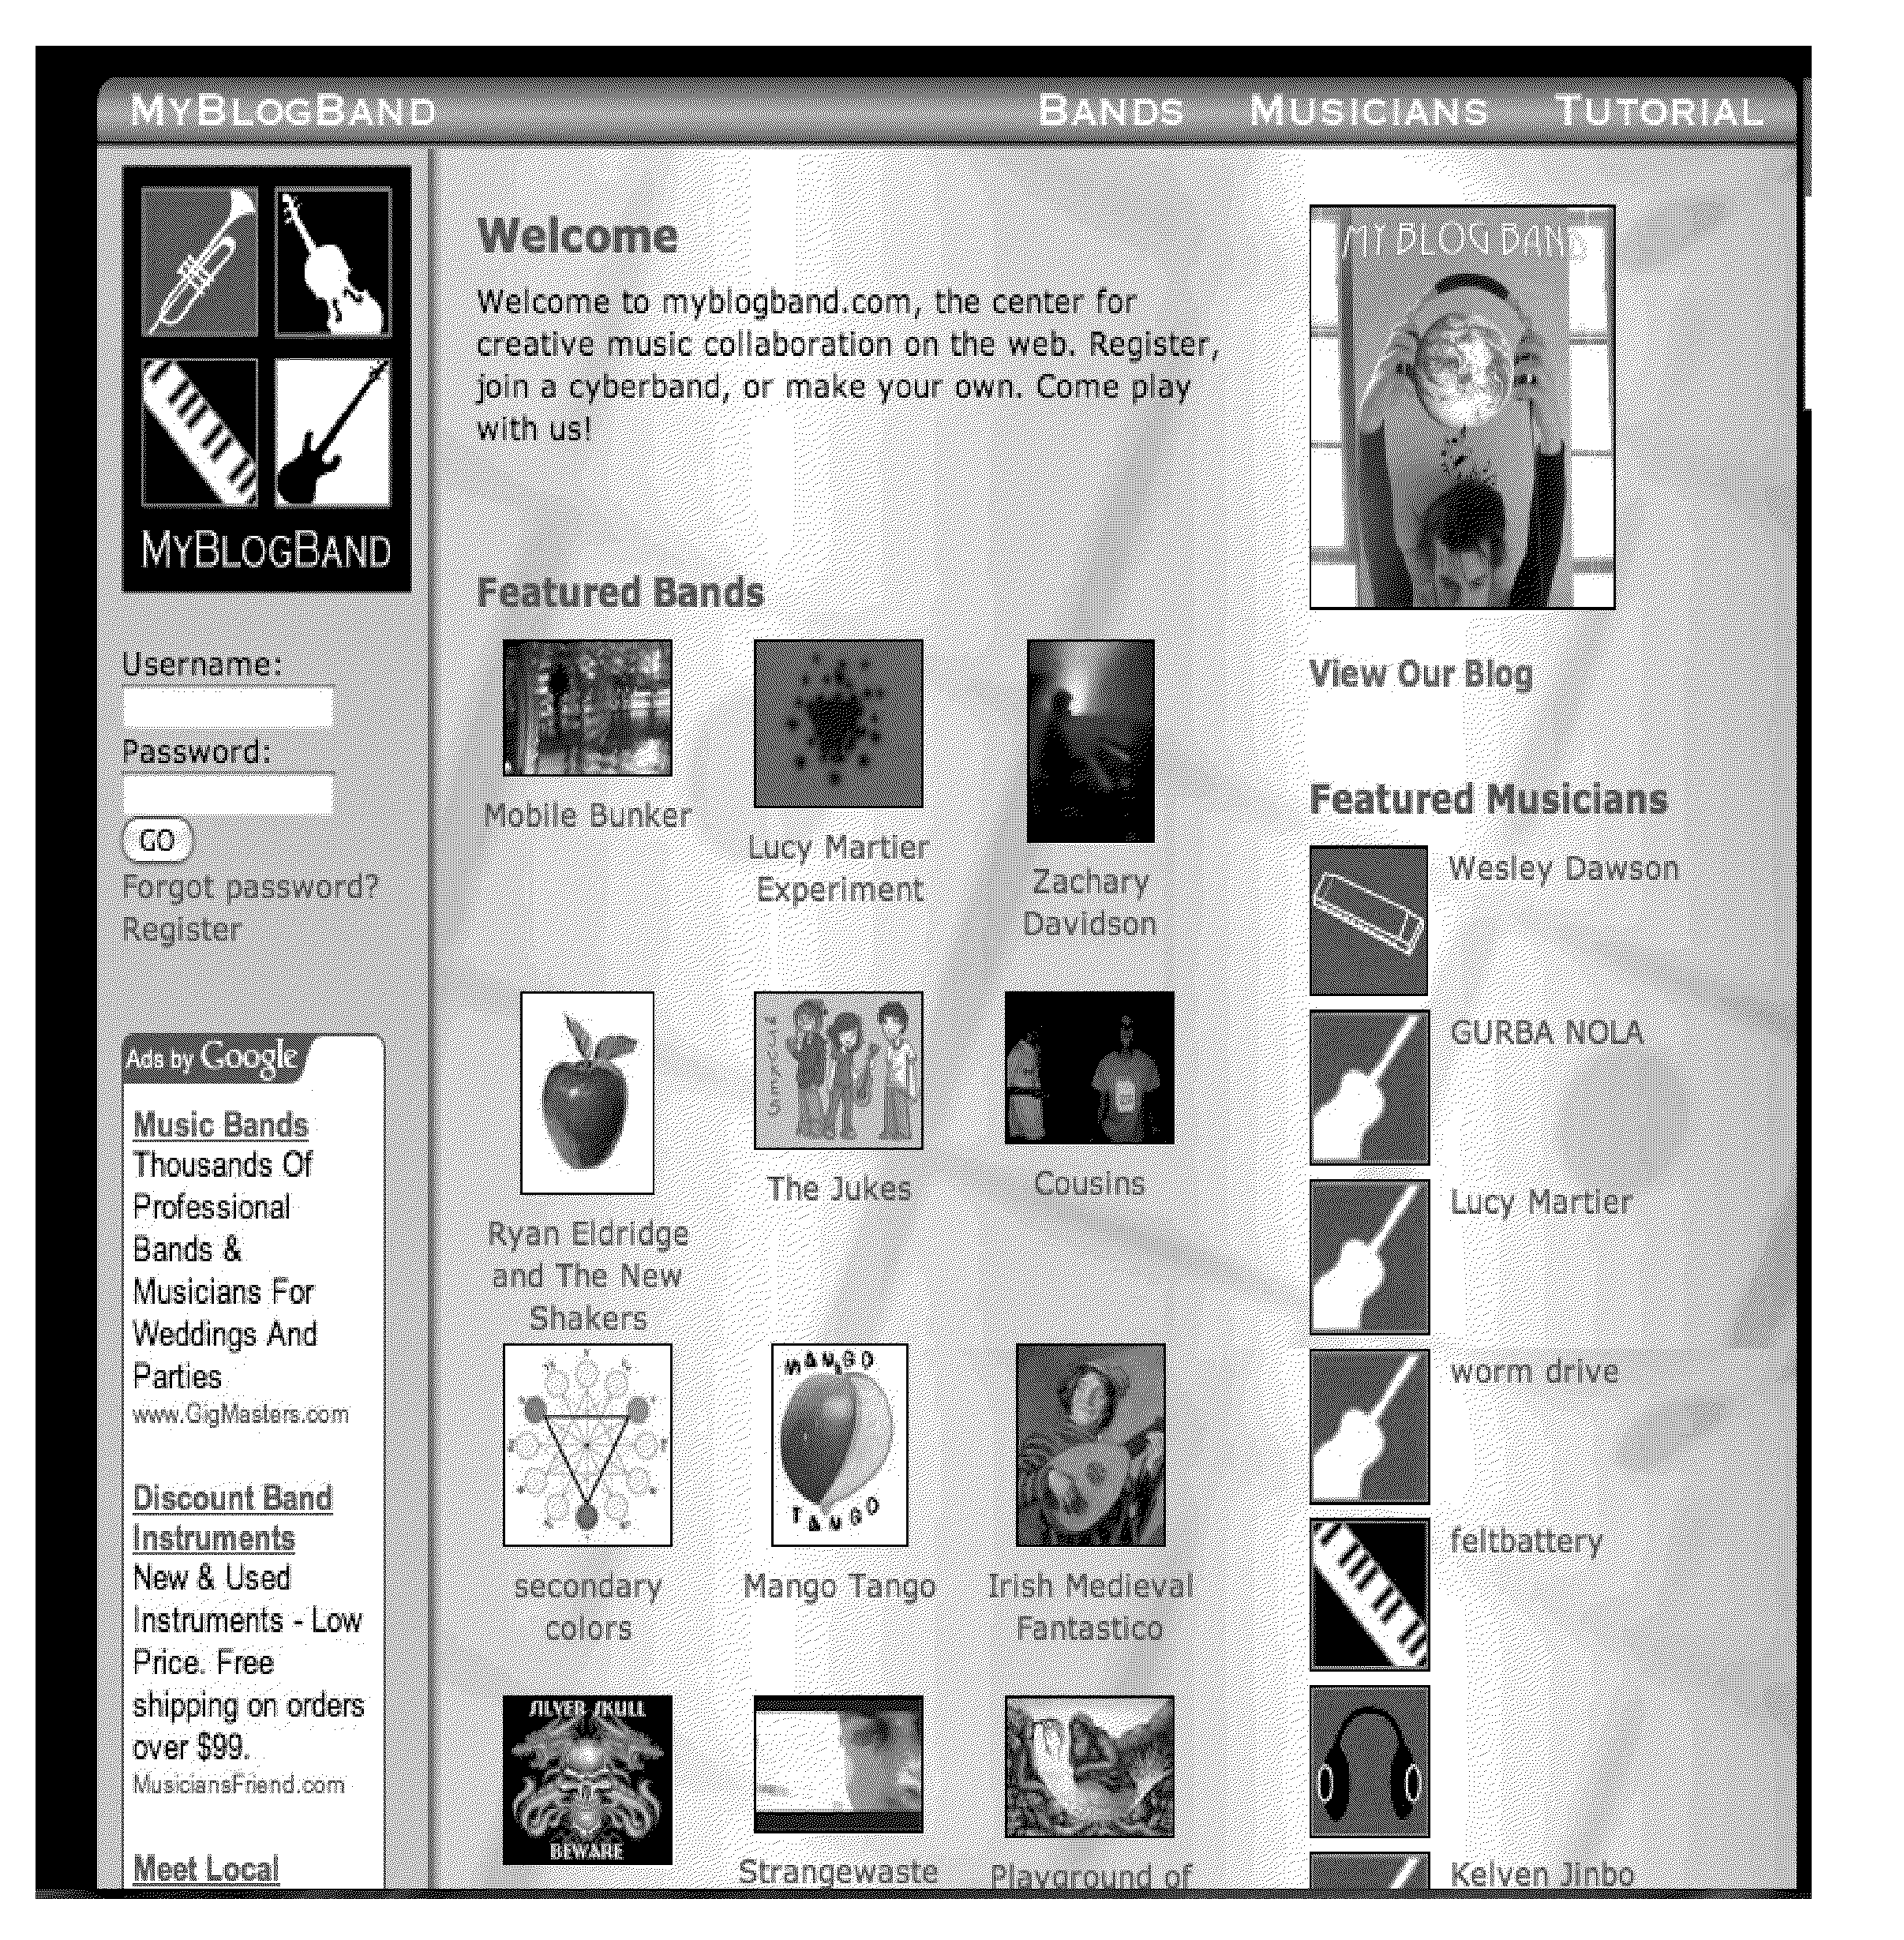Click the Mobile Bunker band thumbnail
Viewport: 1904px width, 1940px height.
click(587, 713)
